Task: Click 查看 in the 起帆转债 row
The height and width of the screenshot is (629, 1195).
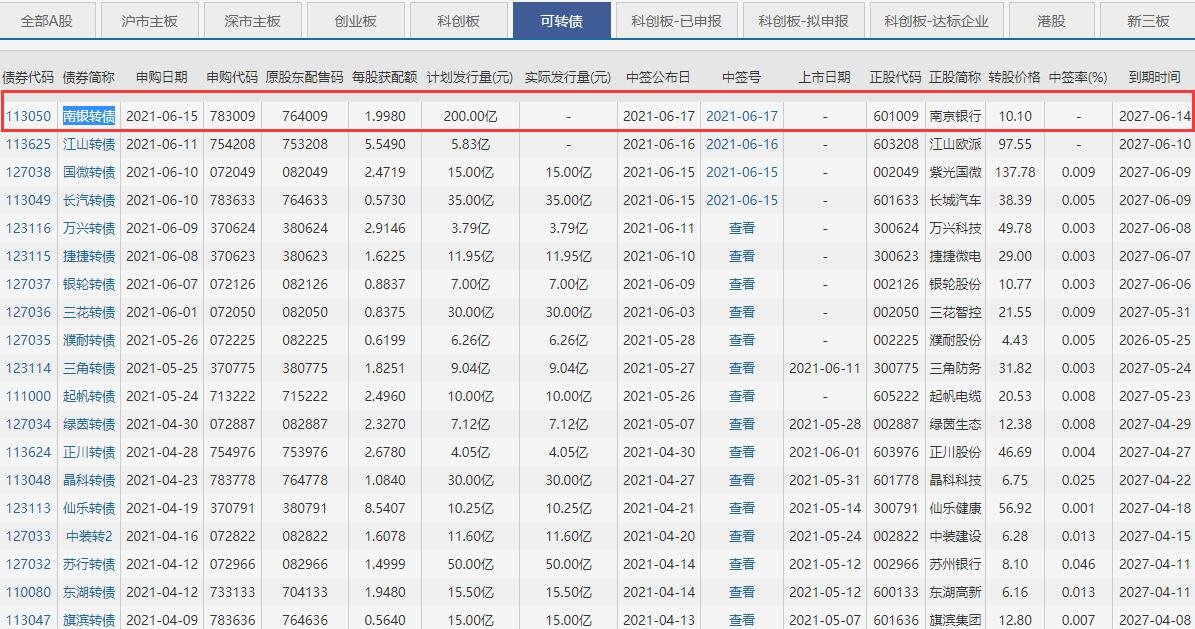Action: (742, 396)
